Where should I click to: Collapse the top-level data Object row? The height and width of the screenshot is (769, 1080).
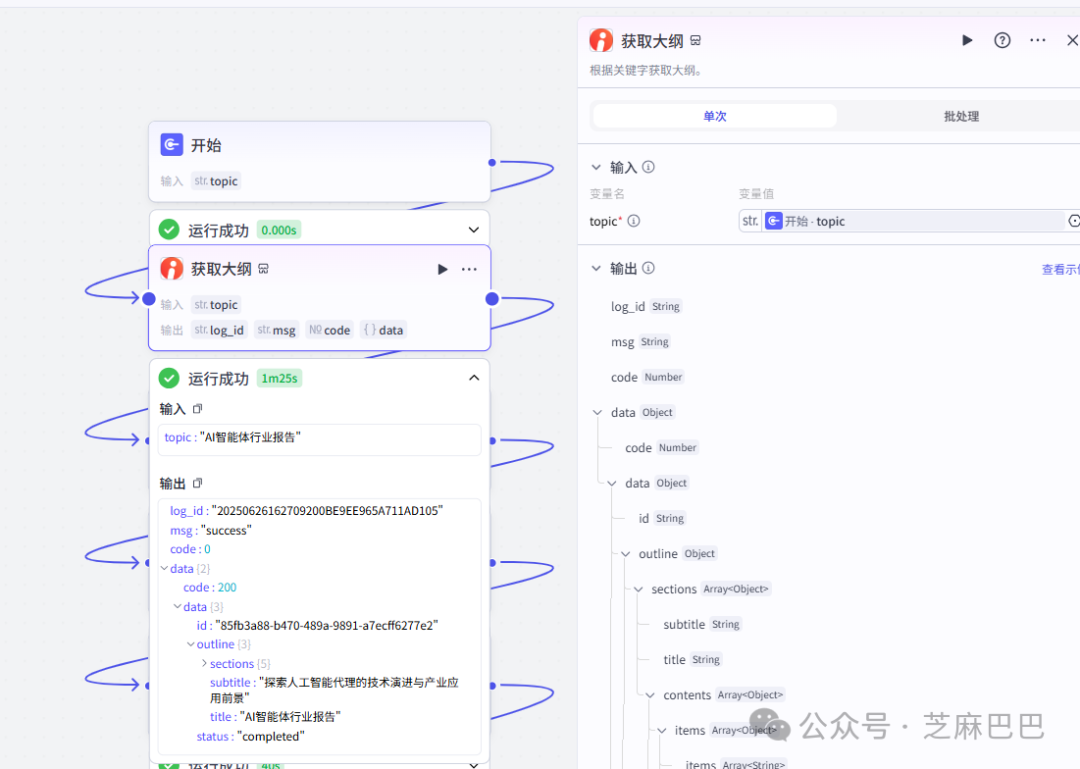(x=596, y=412)
